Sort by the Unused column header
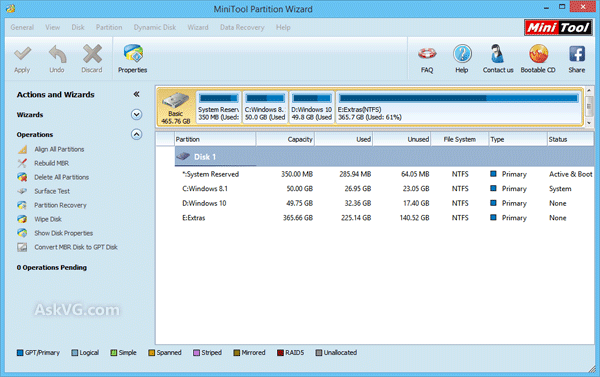 402,139
